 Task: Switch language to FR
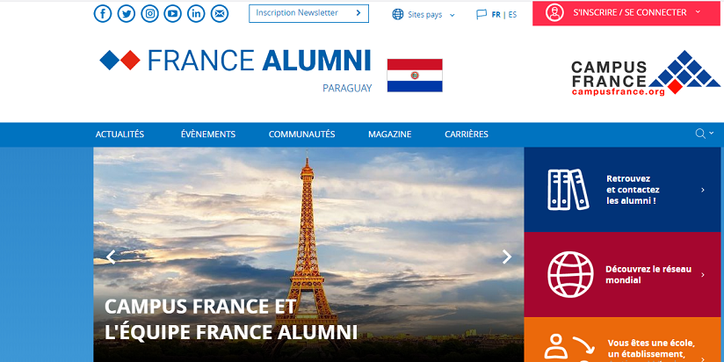496,15
